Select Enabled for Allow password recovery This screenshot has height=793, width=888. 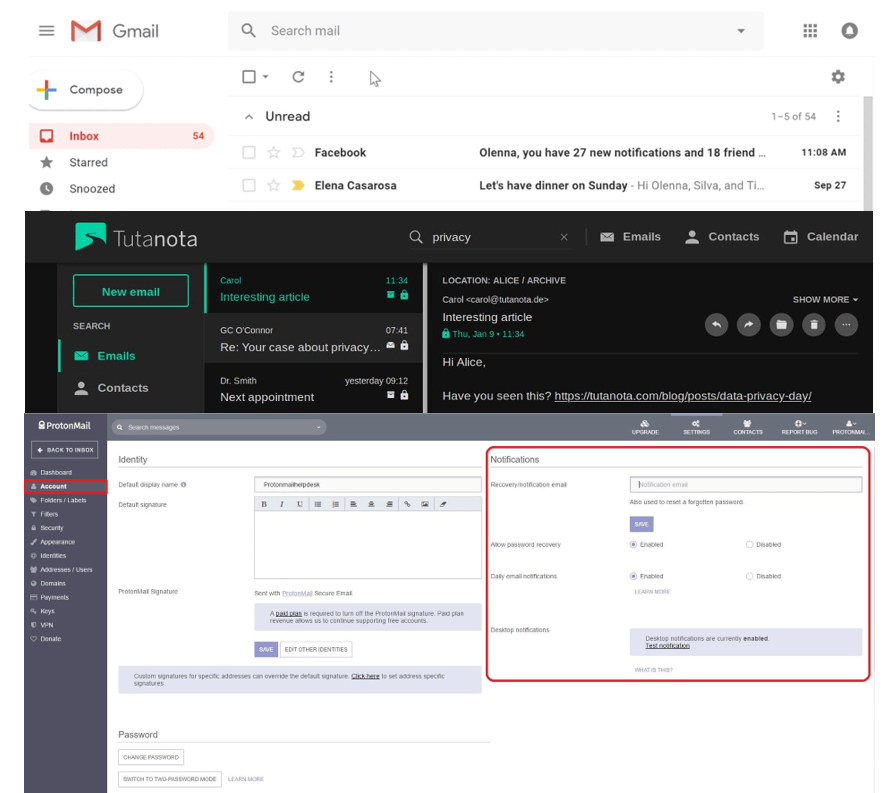[633, 544]
